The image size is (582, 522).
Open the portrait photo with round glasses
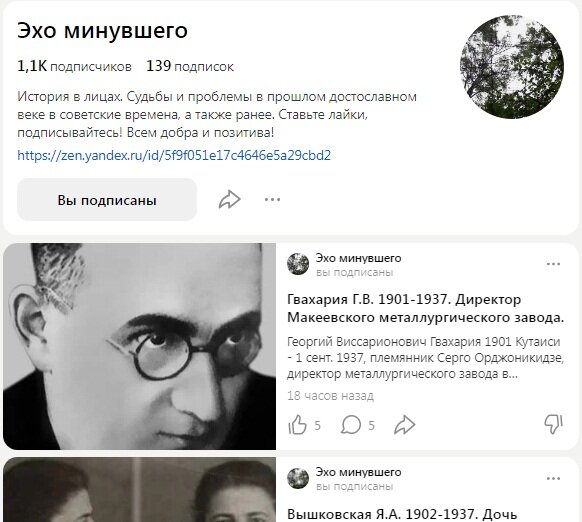pyautogui.click(x=140, y=346)
